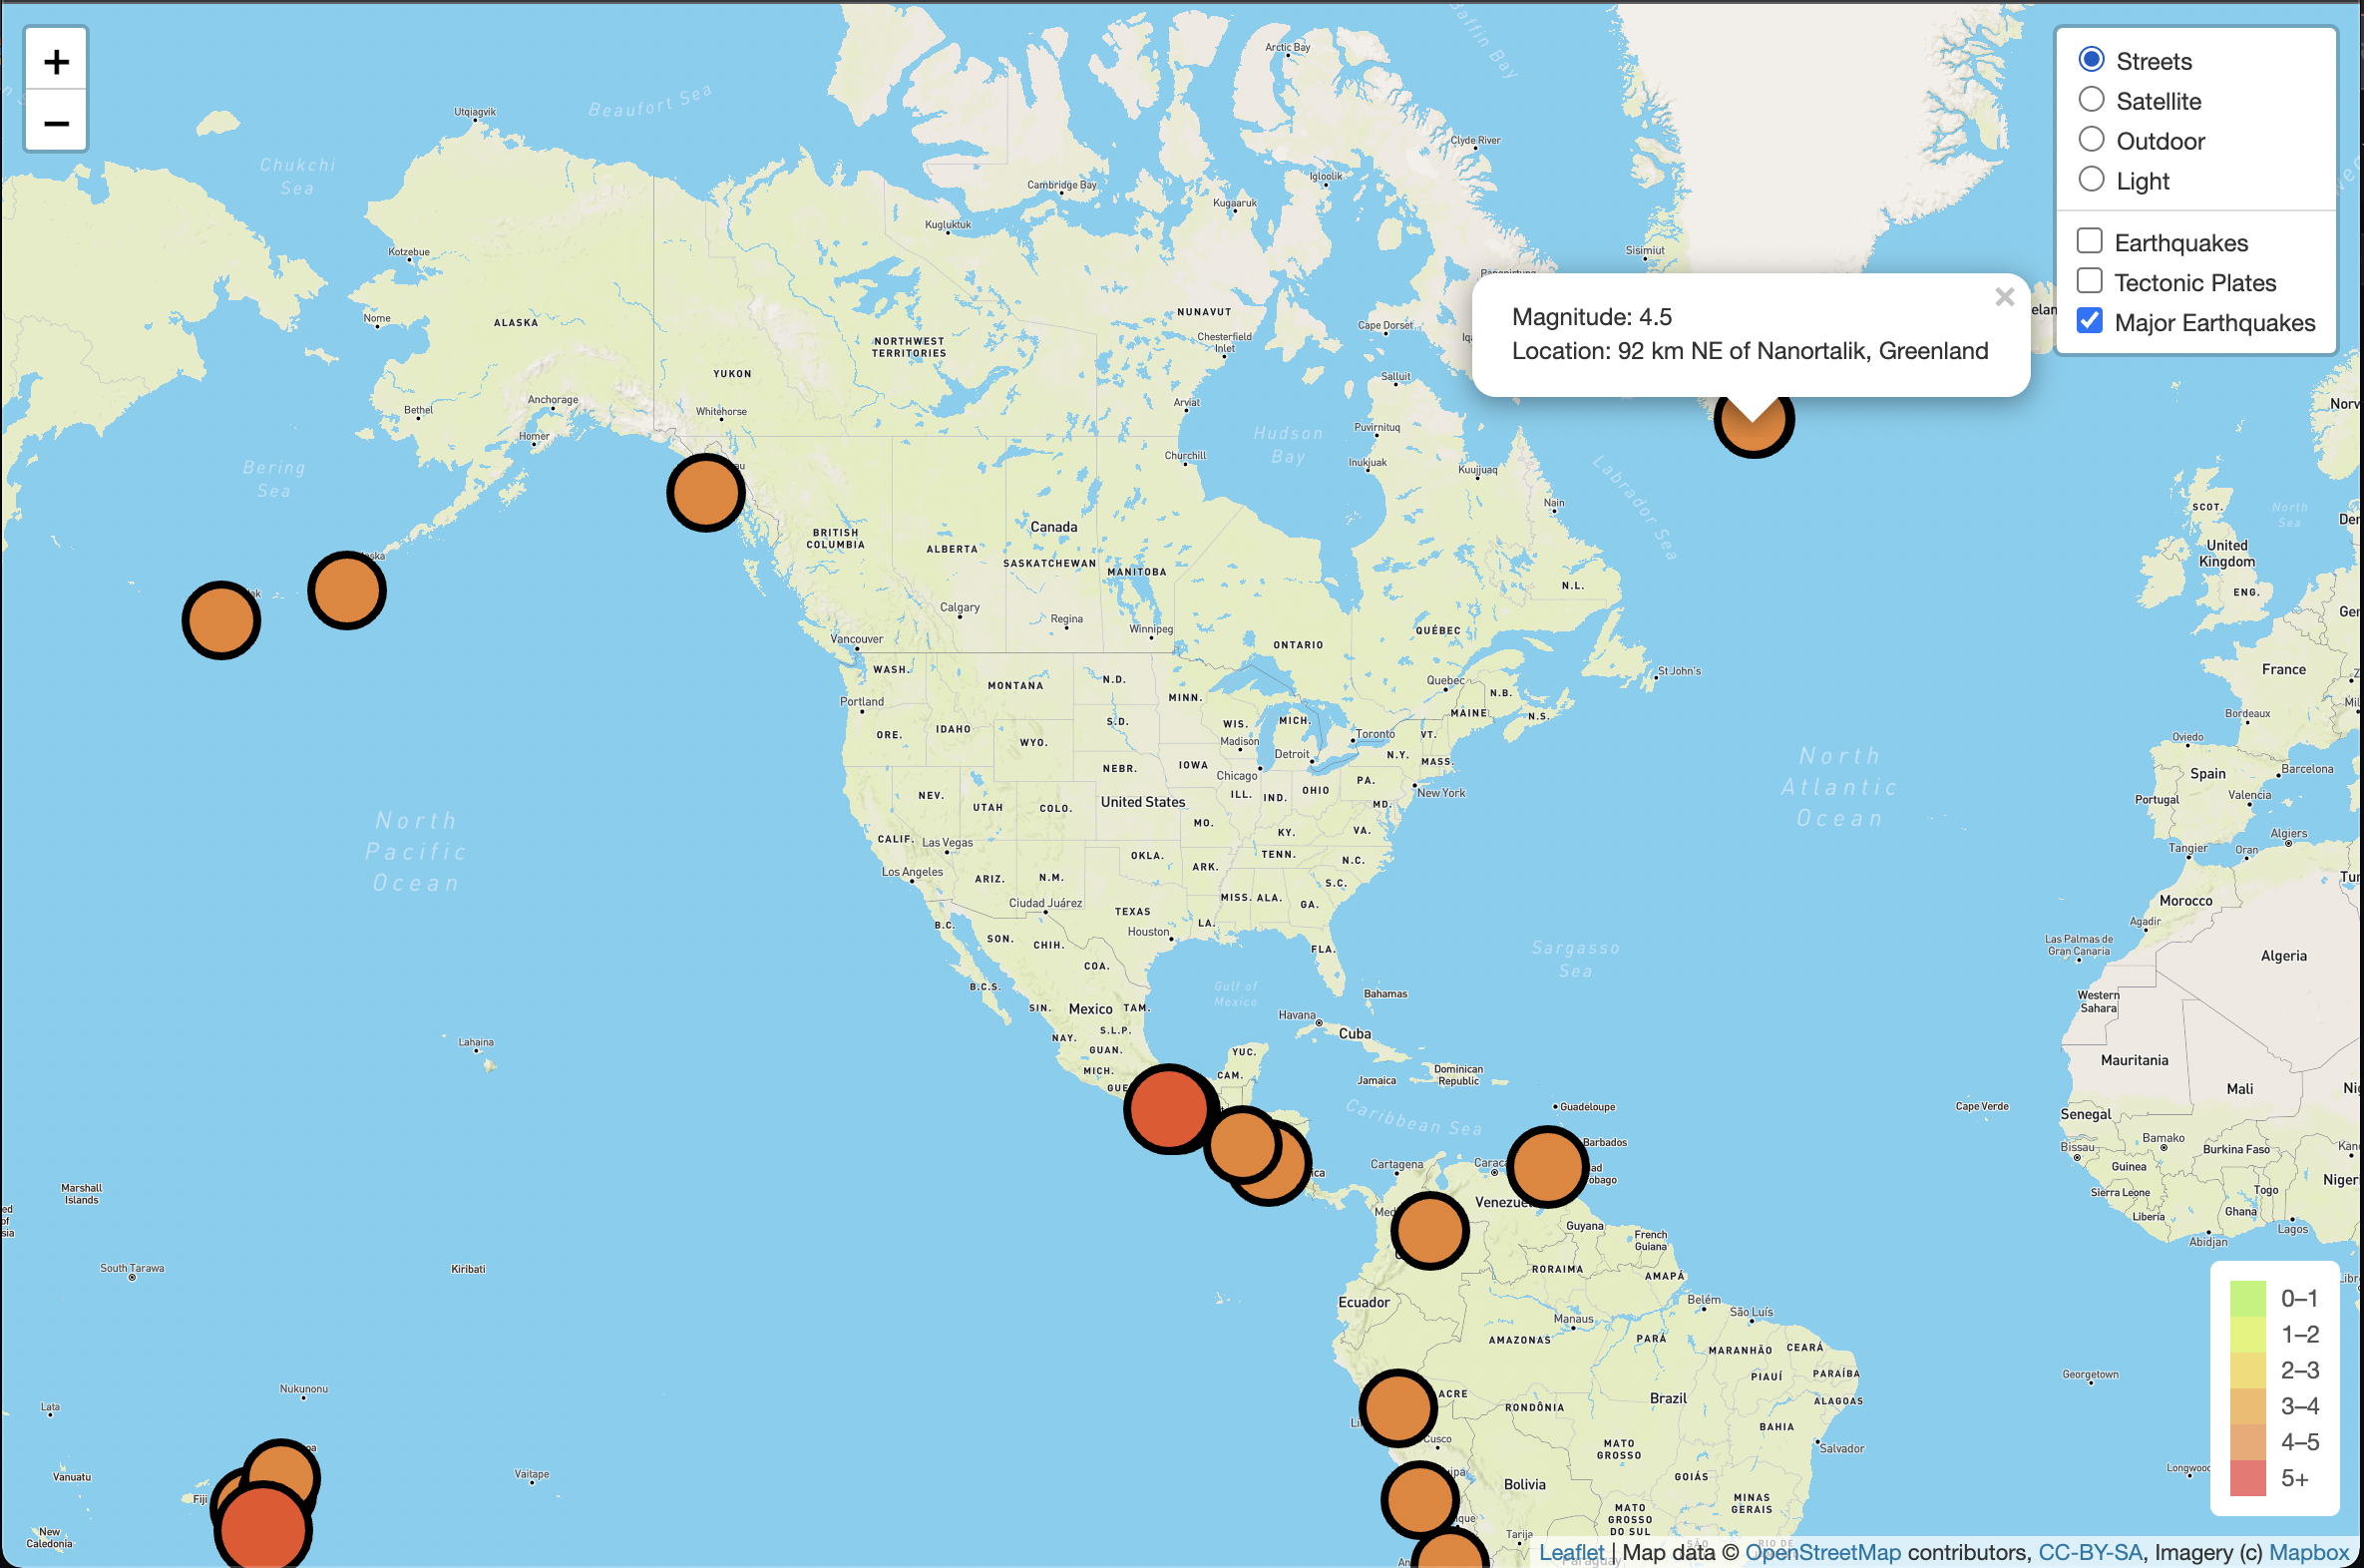Viewport: 2364px width, 1568px height.
Task: Switch basemap to Light style
Action: click(x=2090, y=179)
